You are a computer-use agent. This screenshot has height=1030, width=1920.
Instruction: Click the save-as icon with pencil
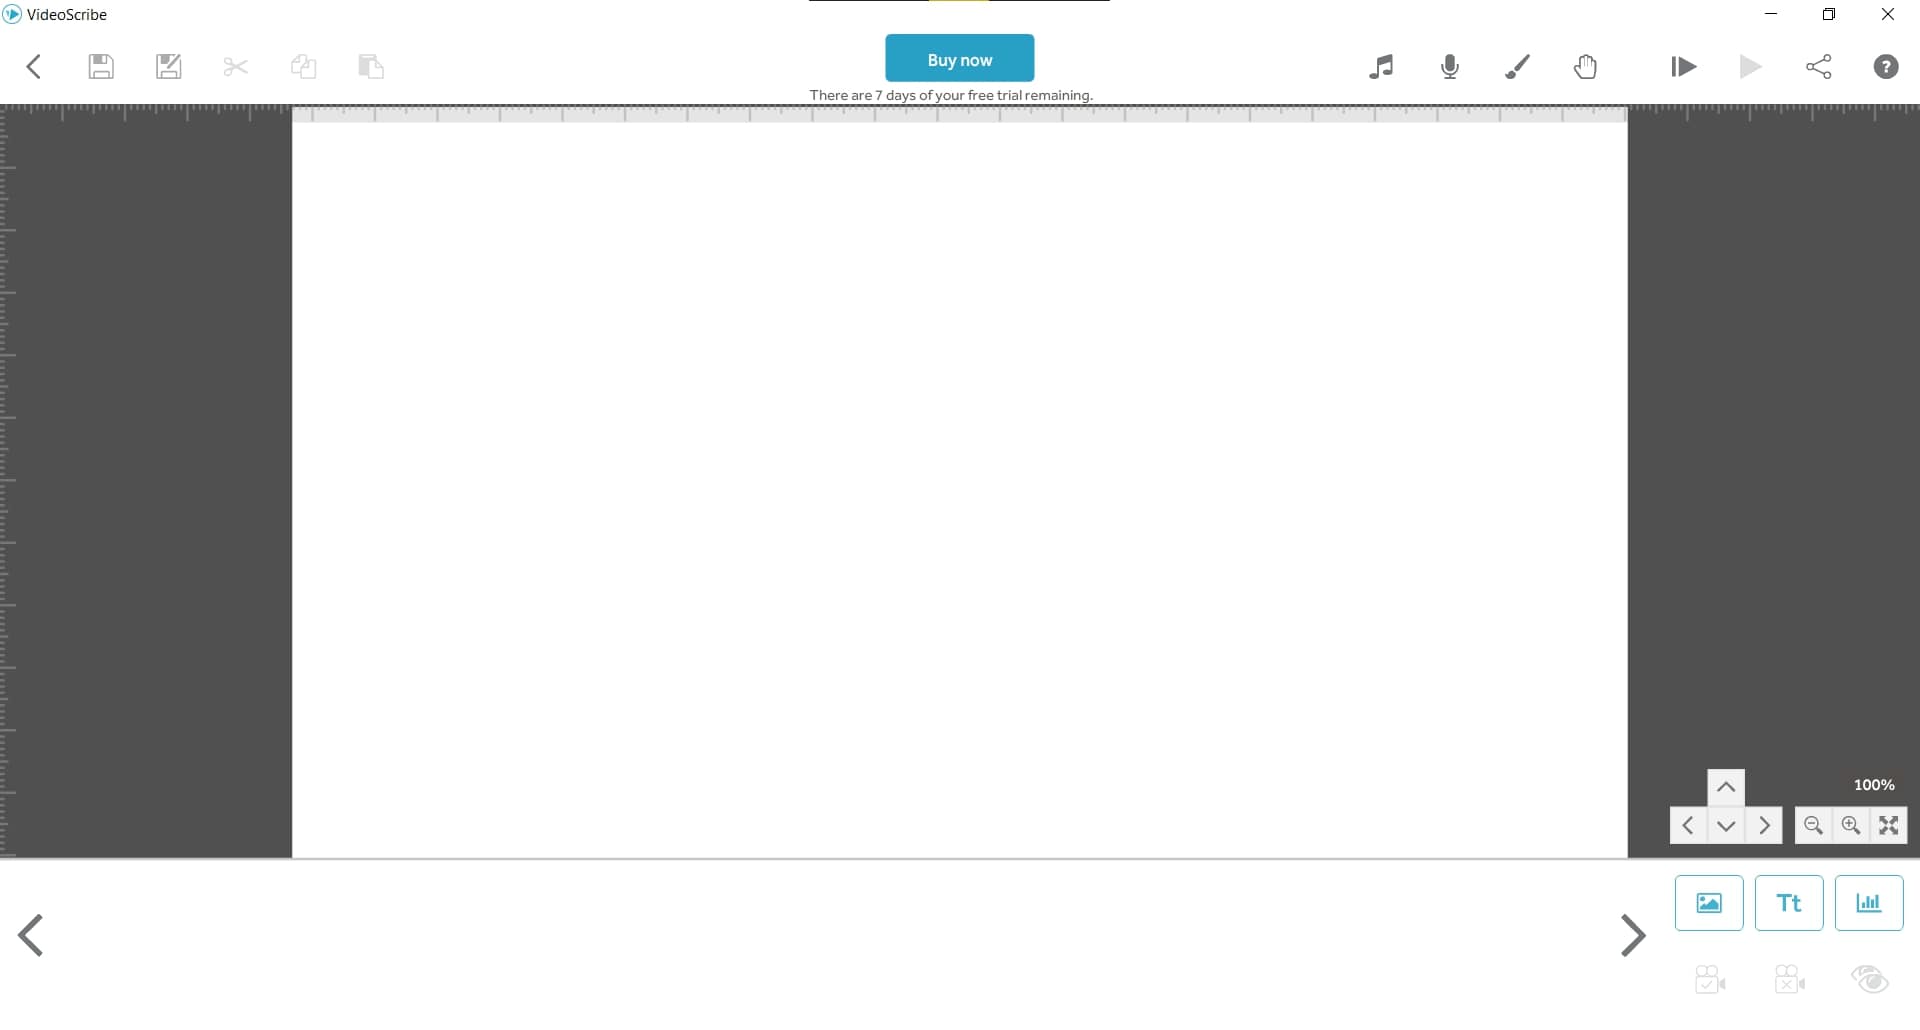[169, 67]
